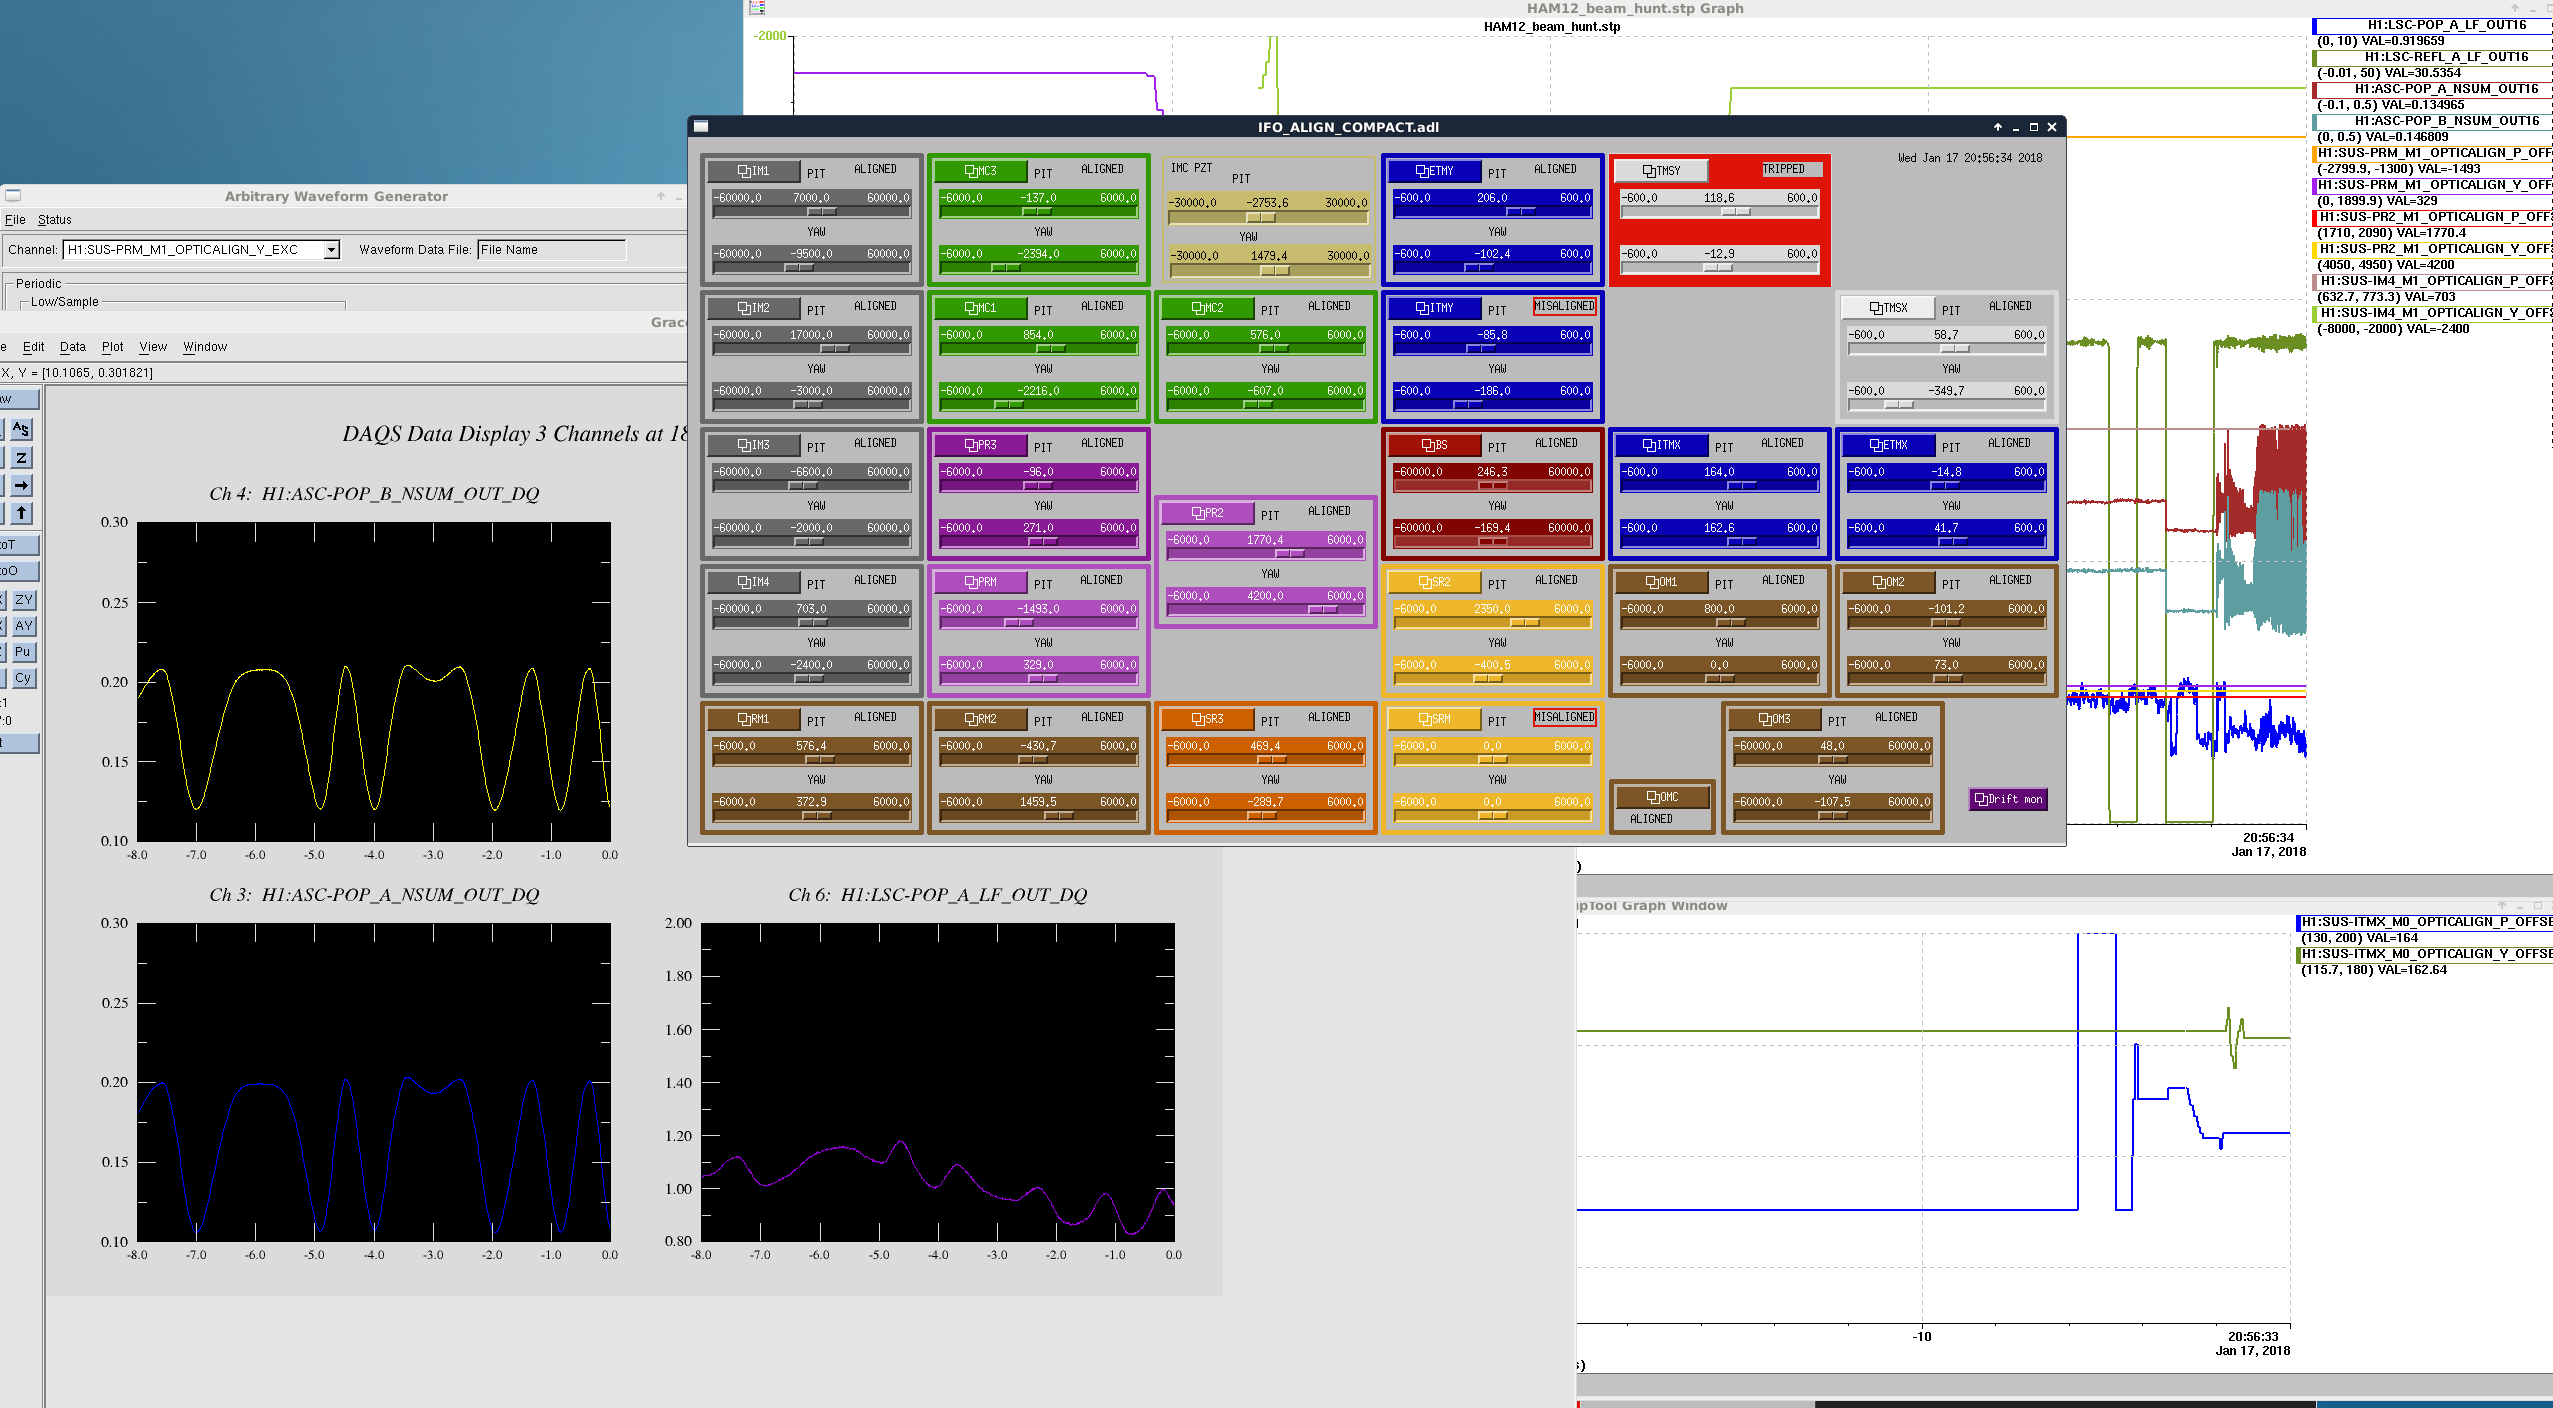Open the OM1 optic button
Screen dimensions: 2553x1408
[1661, 582]
